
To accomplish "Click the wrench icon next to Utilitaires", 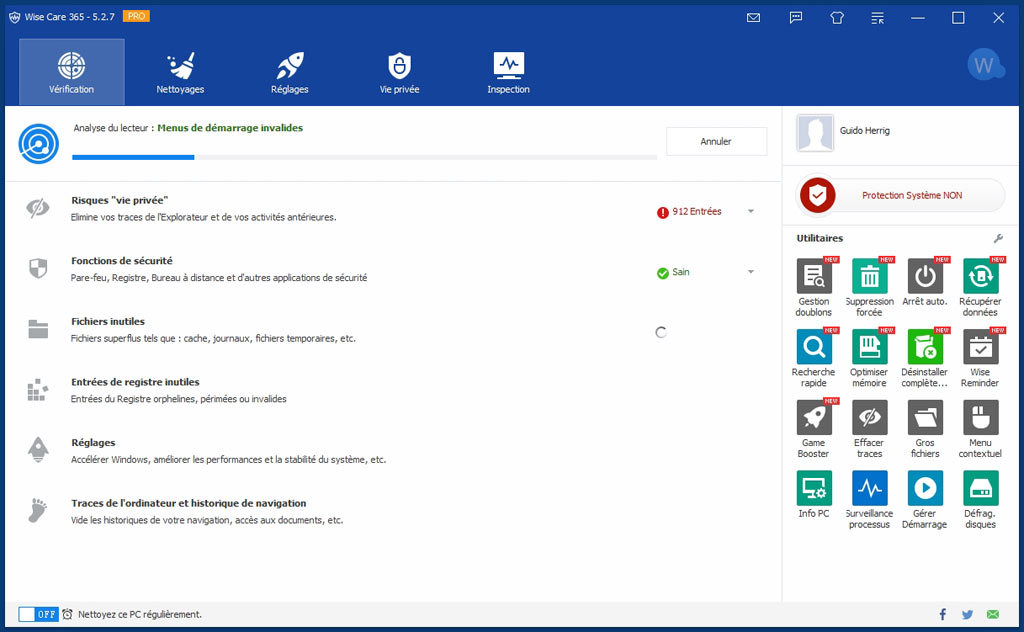I will 998,238.
